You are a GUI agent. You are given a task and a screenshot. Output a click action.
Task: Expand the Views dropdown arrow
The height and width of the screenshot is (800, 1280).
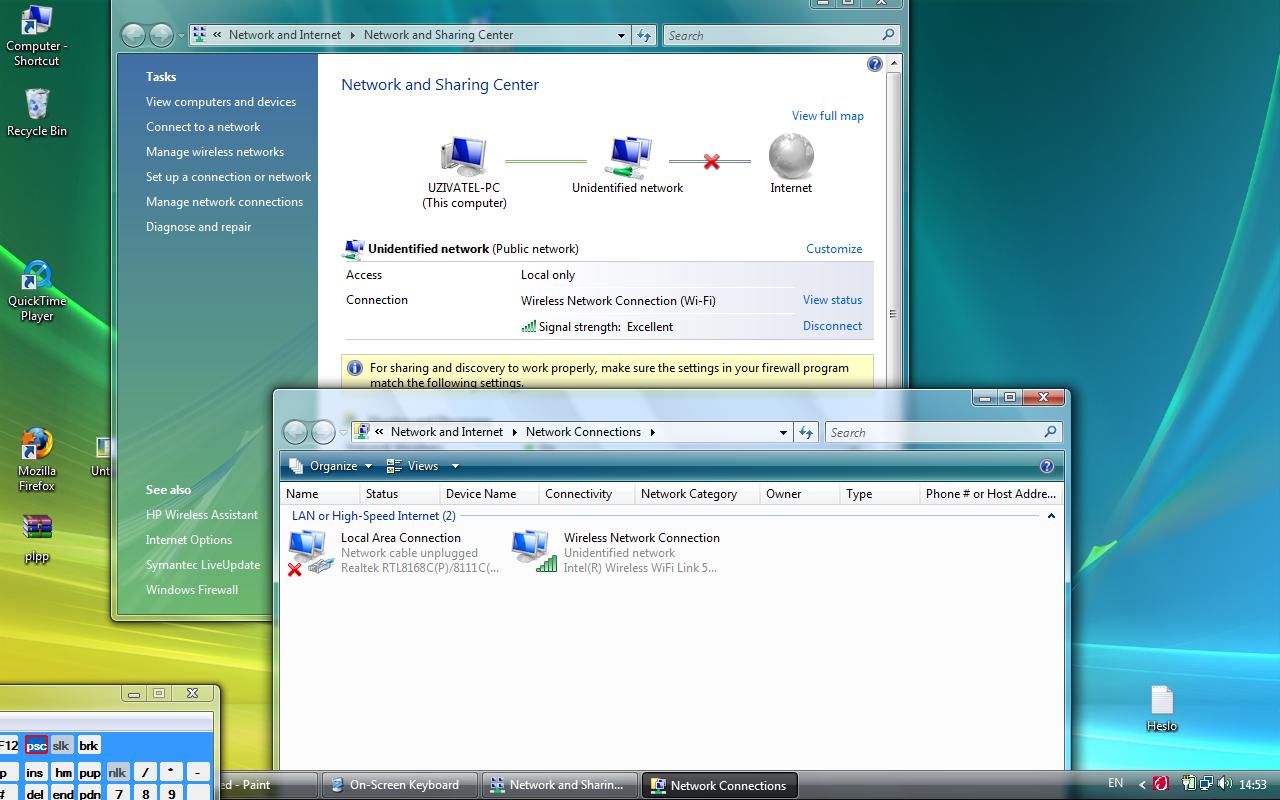[455, 466]
